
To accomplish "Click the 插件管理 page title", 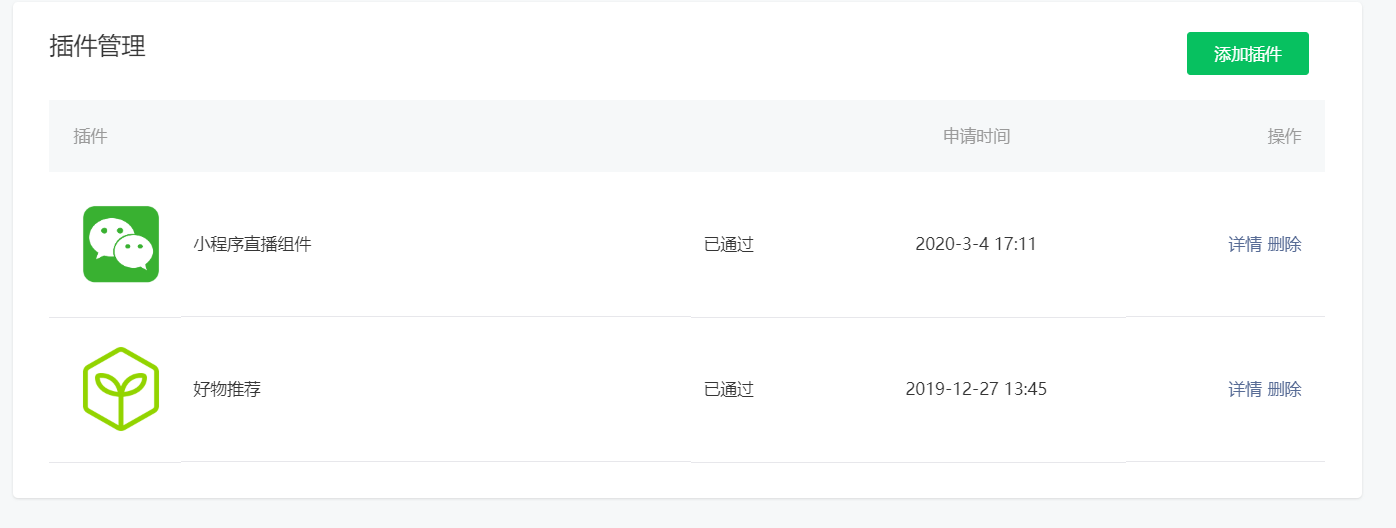I will pos(97,46).
